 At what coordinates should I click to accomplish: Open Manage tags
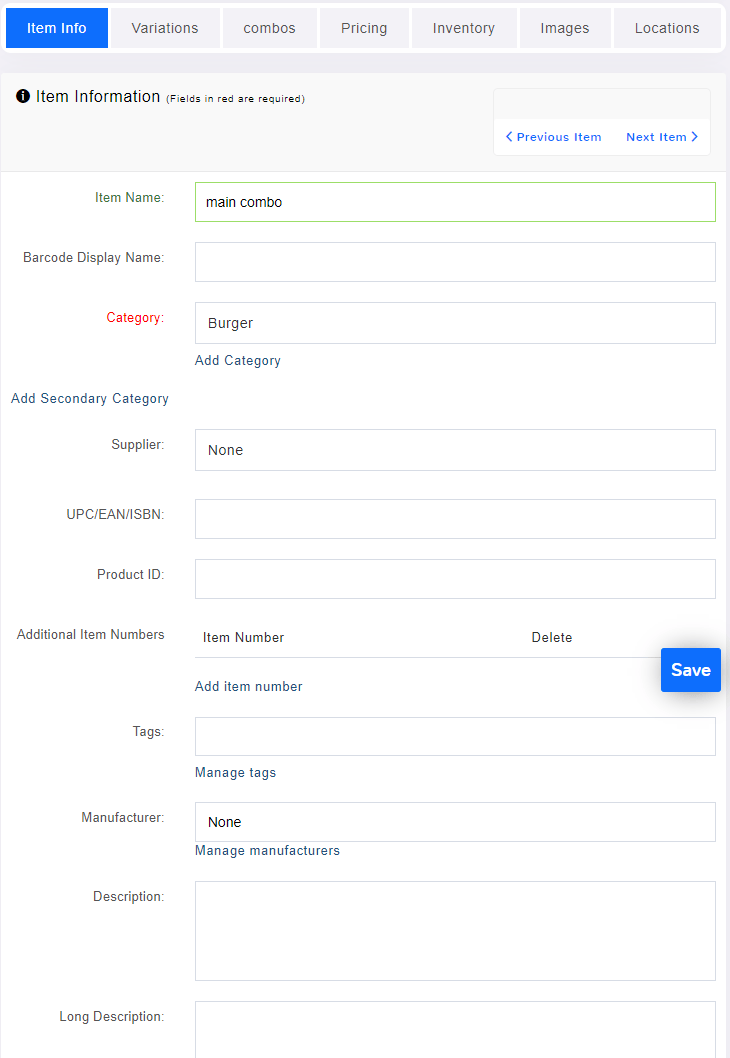point(235,772)
